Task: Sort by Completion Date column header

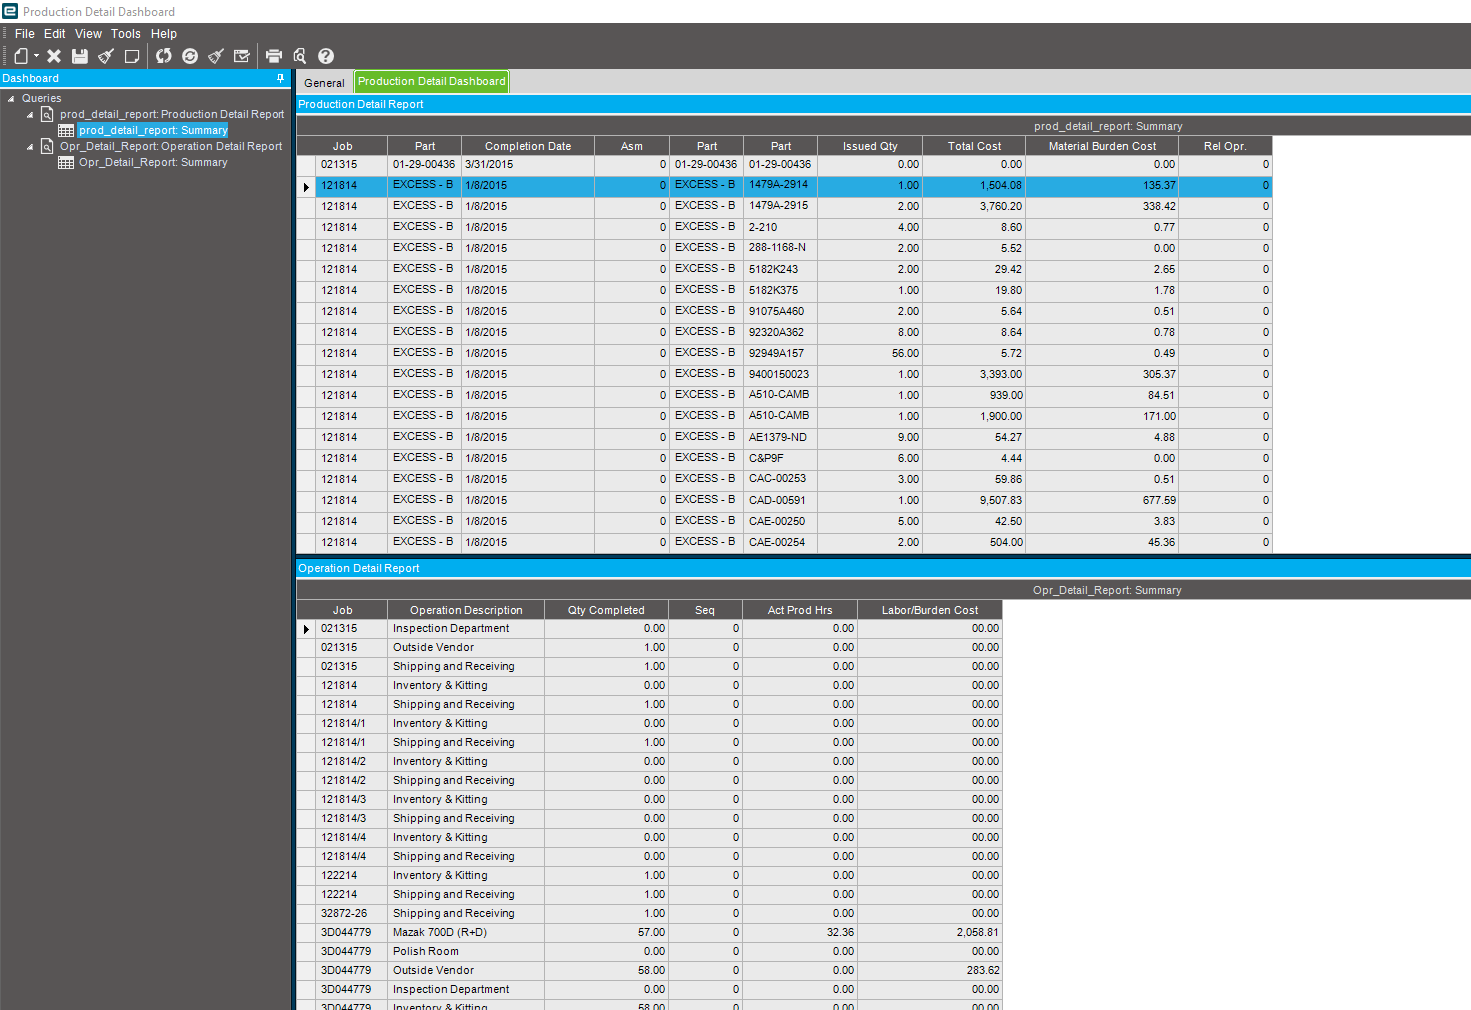Action: coord(528,146)
